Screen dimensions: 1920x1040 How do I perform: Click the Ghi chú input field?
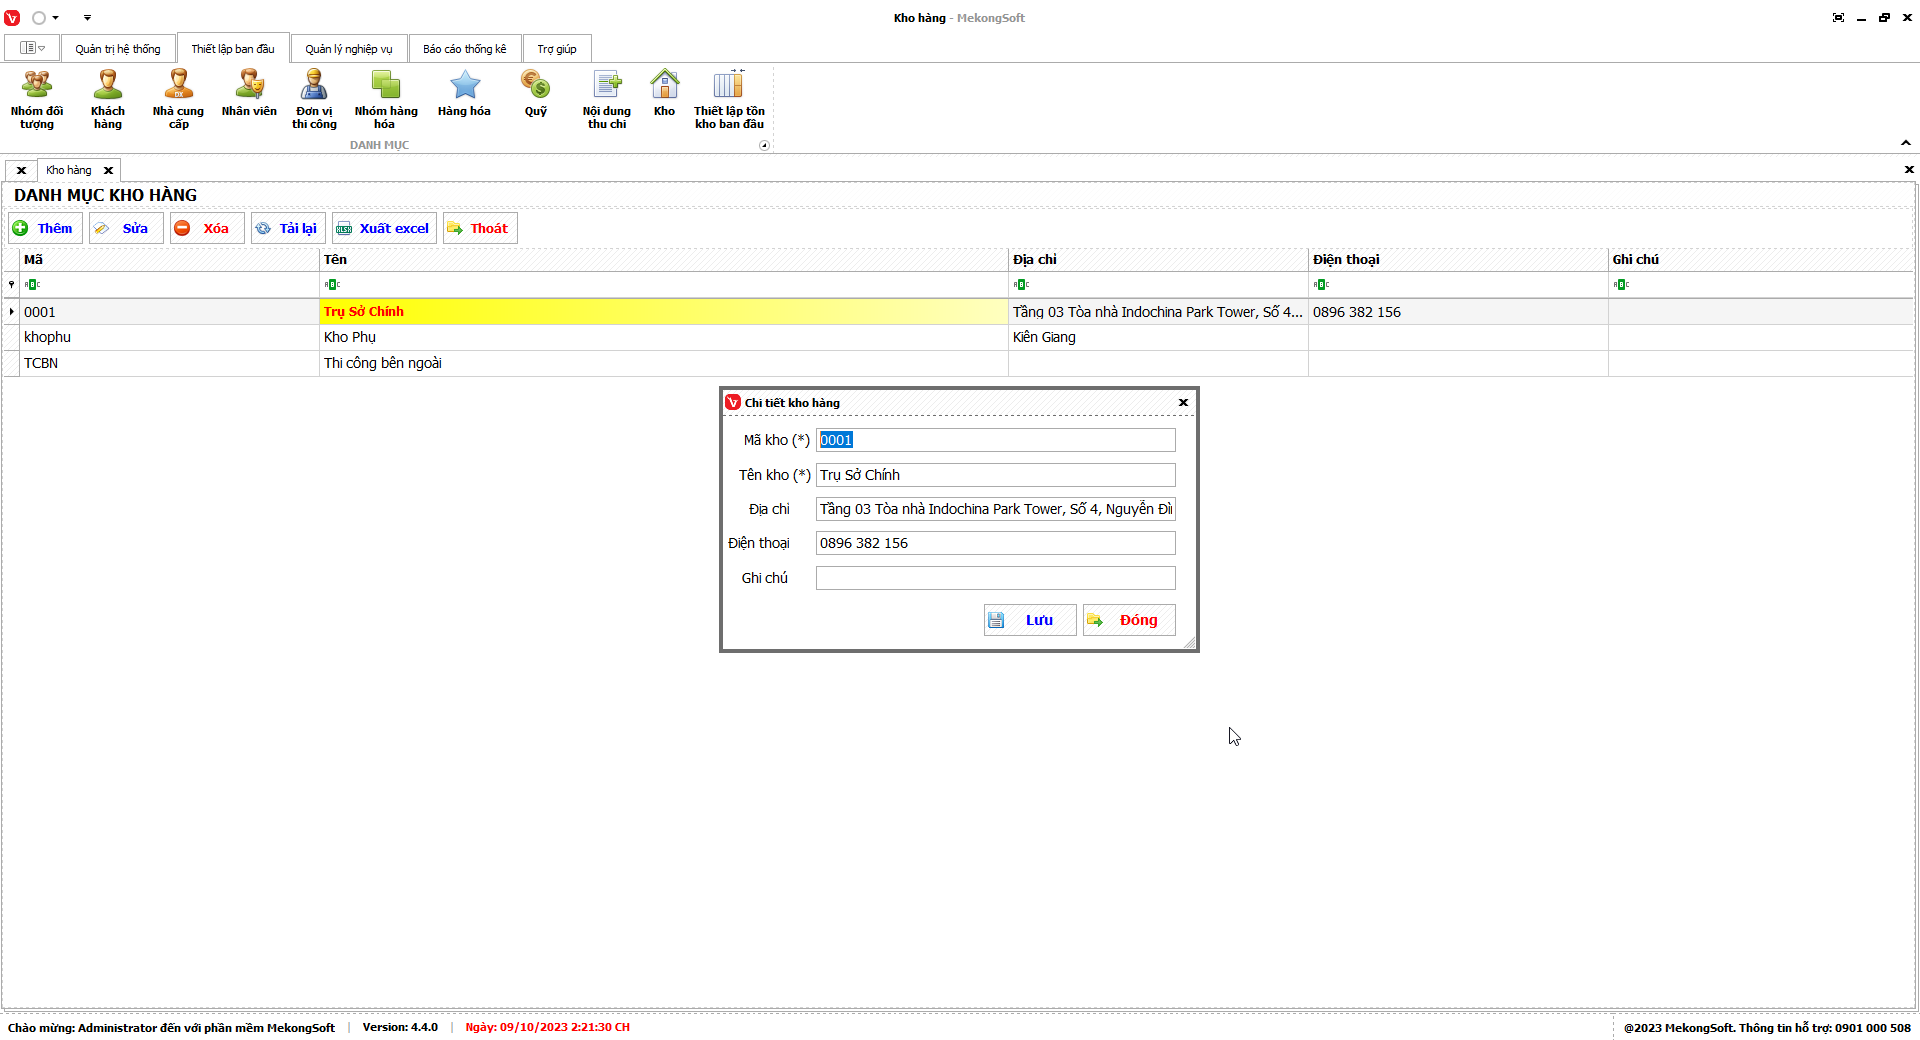(x=995, y=578)
